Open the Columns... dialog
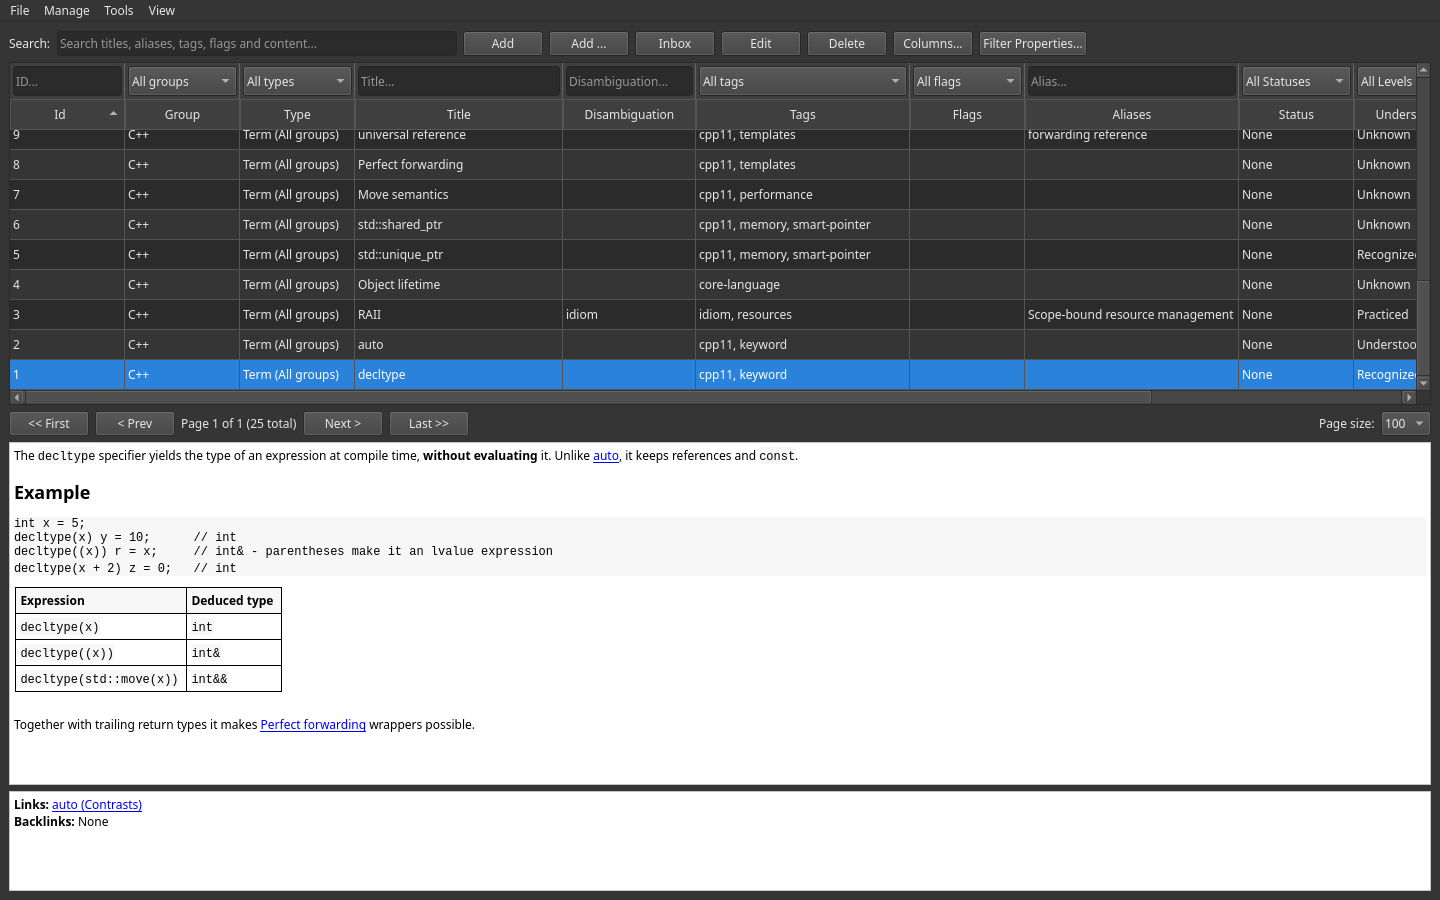The height and width of the screenshot is (900, 1440). (x=933, y=44)
